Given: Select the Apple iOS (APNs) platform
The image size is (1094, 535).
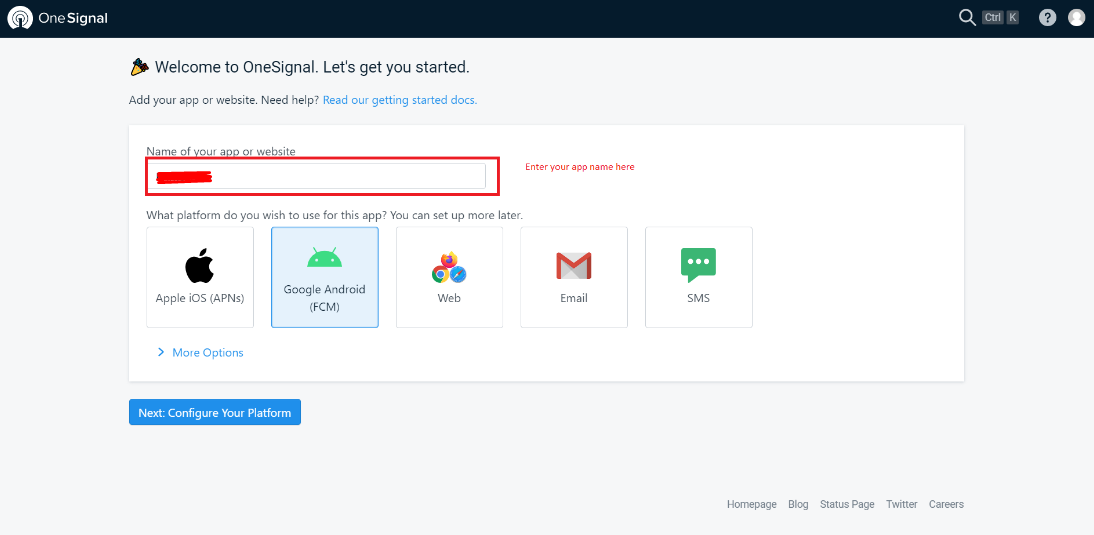Looking at the screenshot, I should [x=200, y=277].
